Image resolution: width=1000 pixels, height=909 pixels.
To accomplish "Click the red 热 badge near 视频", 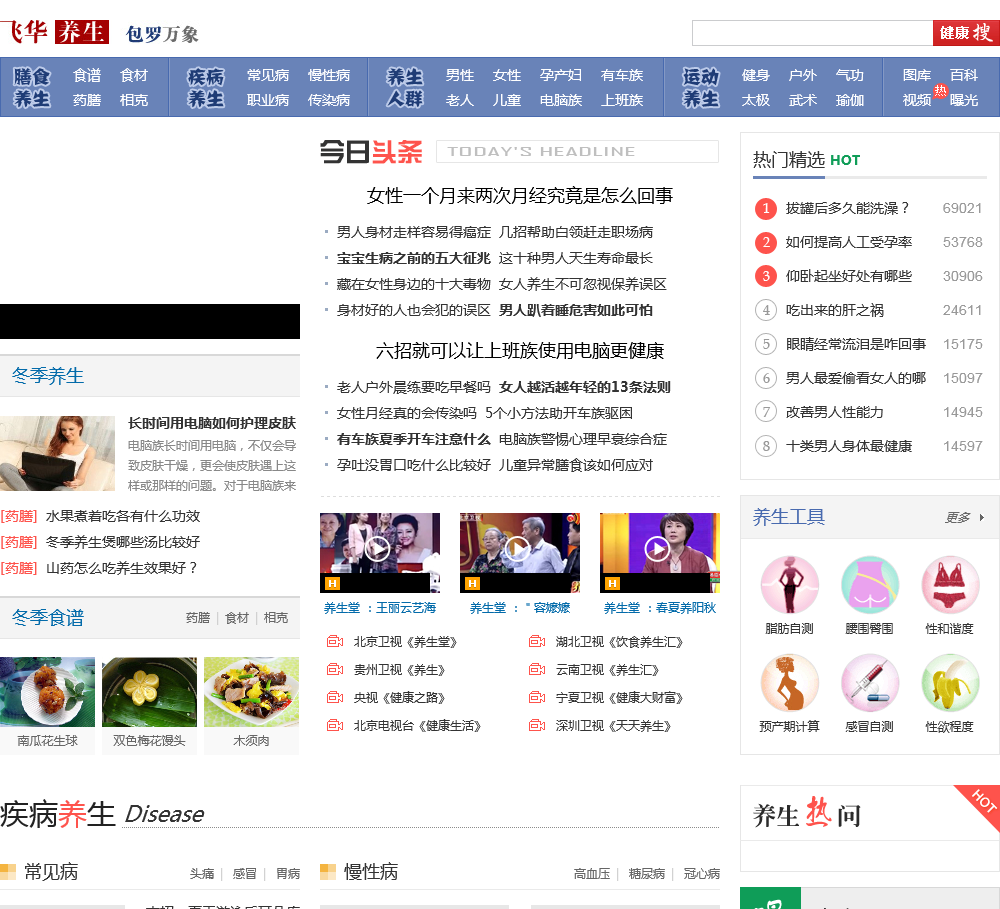I will [x=940, y=91].
